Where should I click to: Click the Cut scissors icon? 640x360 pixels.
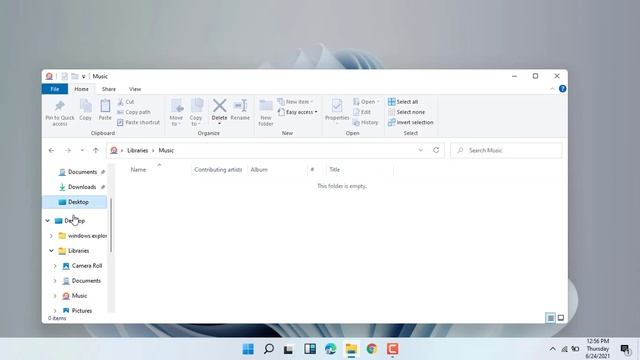tap(120, 102)
